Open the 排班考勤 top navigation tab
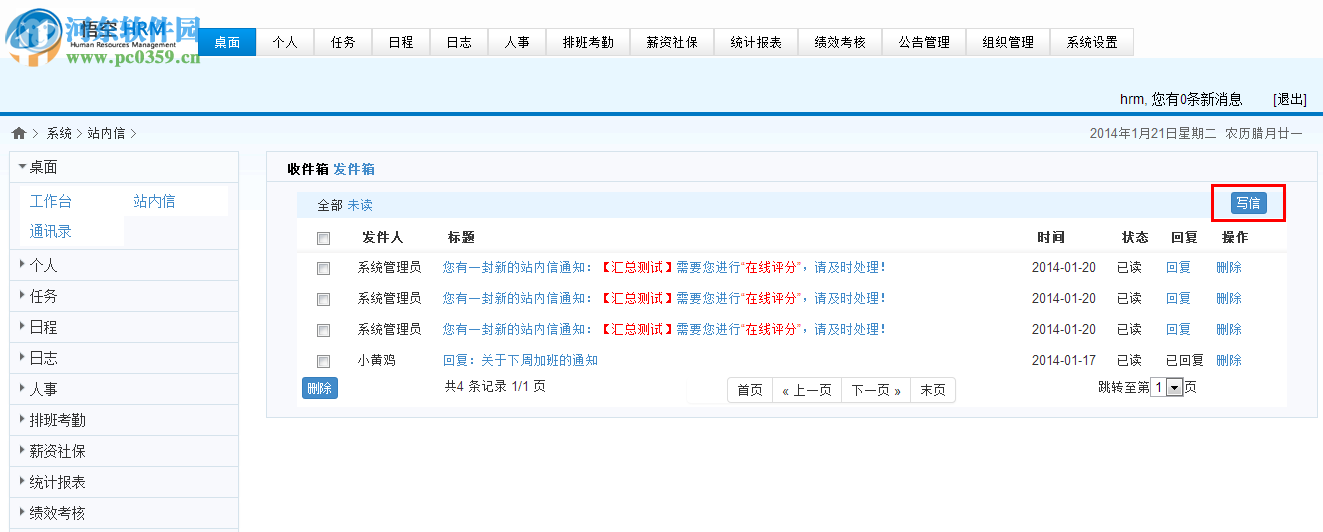The width and height of the screenshot is (1323, 532). [589, 42]
